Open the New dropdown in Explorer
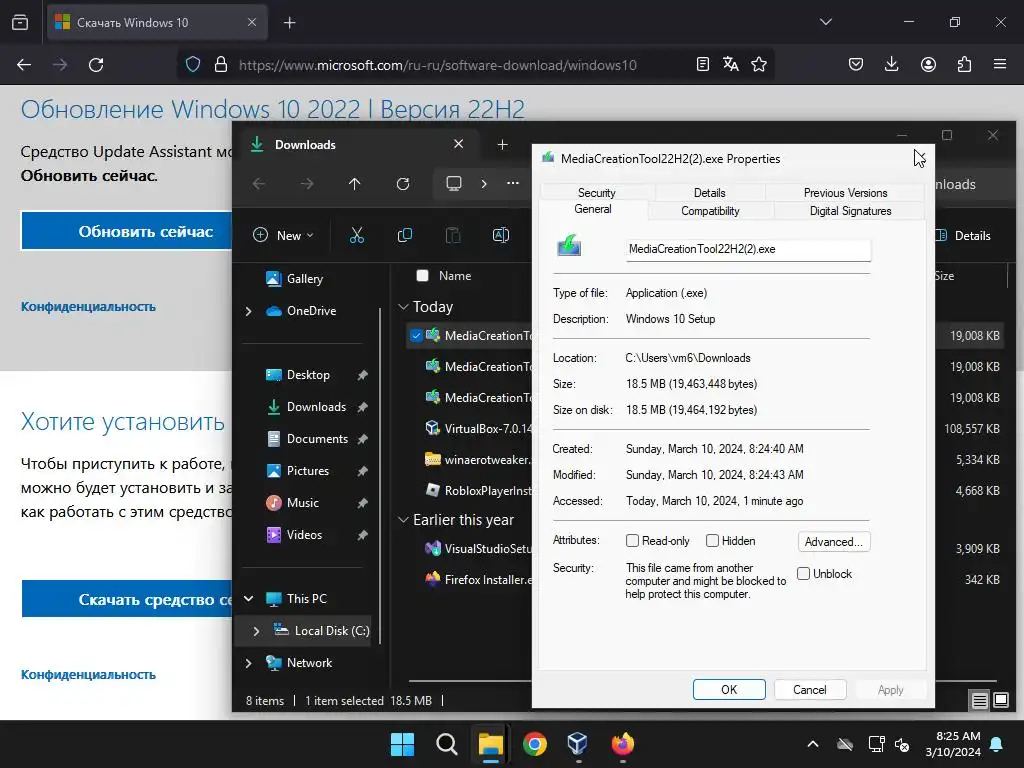Viewport: 1024px width, 768px height. coord(283,235)
